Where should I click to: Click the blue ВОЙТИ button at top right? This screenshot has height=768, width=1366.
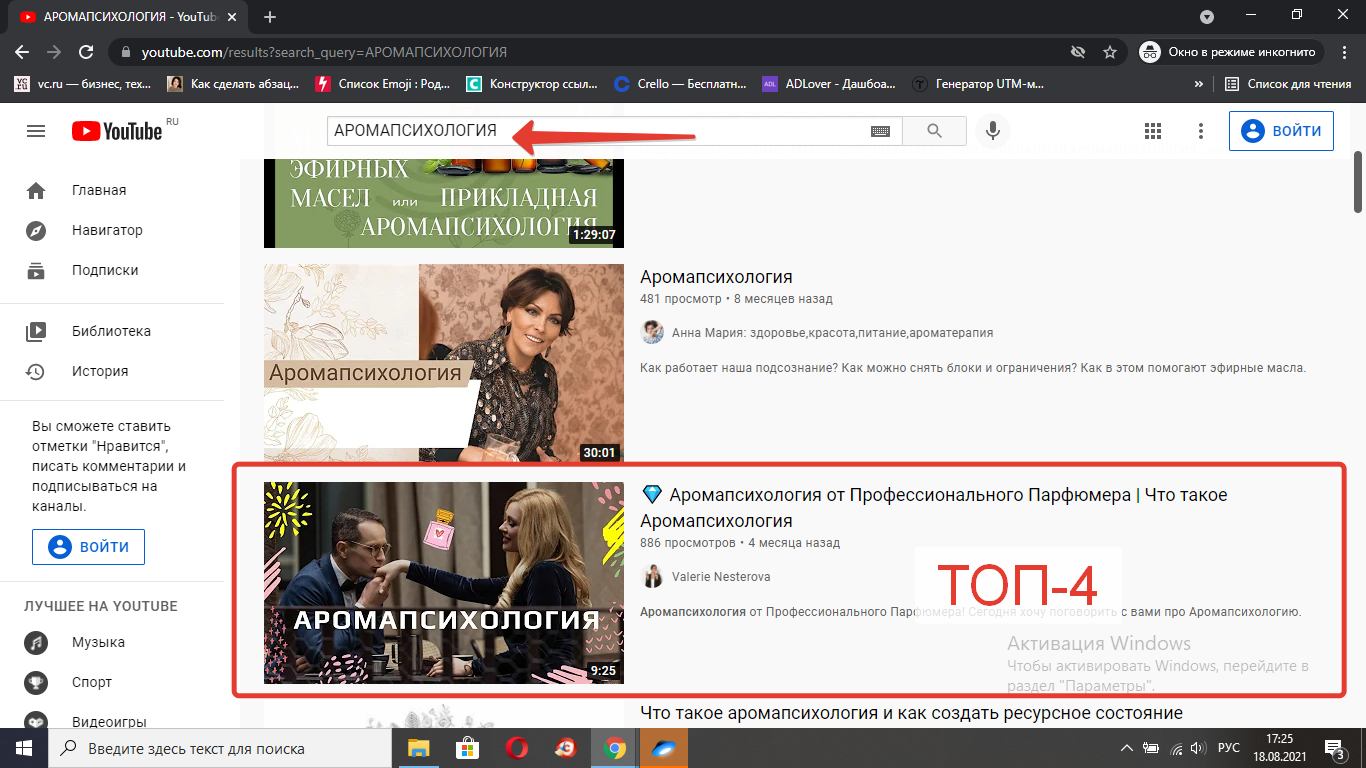click(x=1281, y=131)
